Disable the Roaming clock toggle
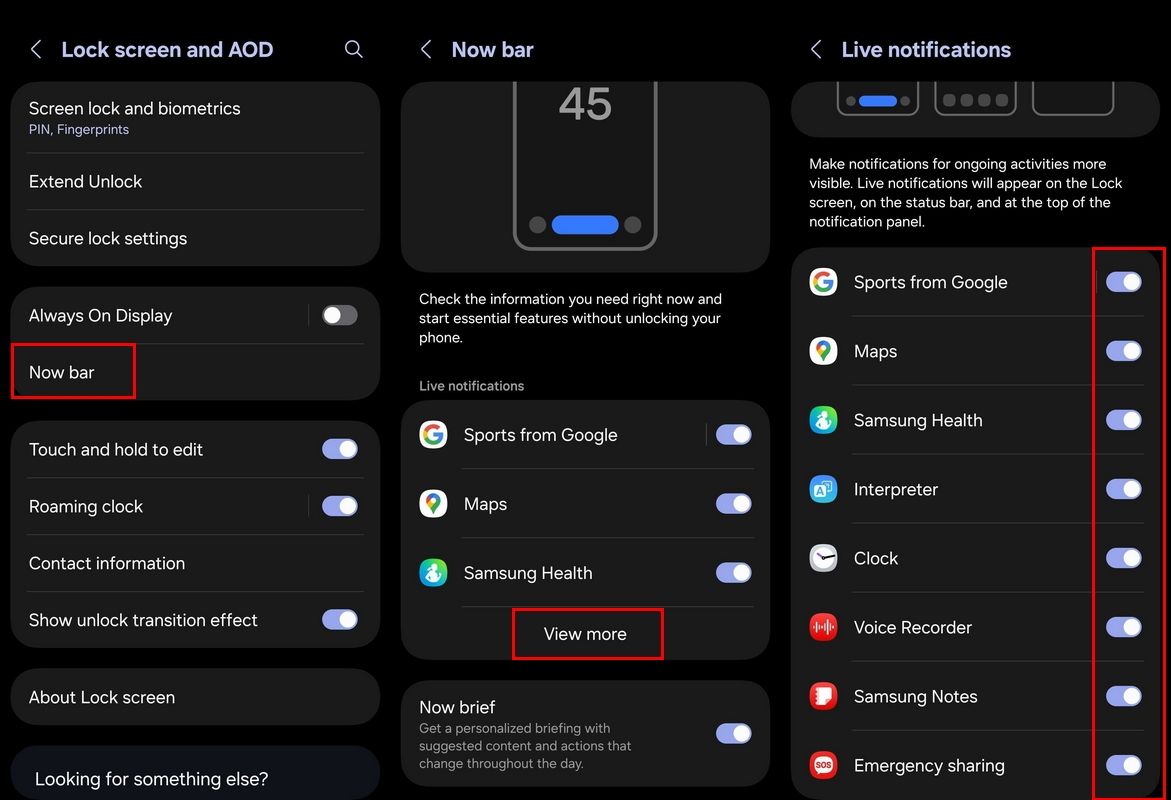 (x=339, y=506)
